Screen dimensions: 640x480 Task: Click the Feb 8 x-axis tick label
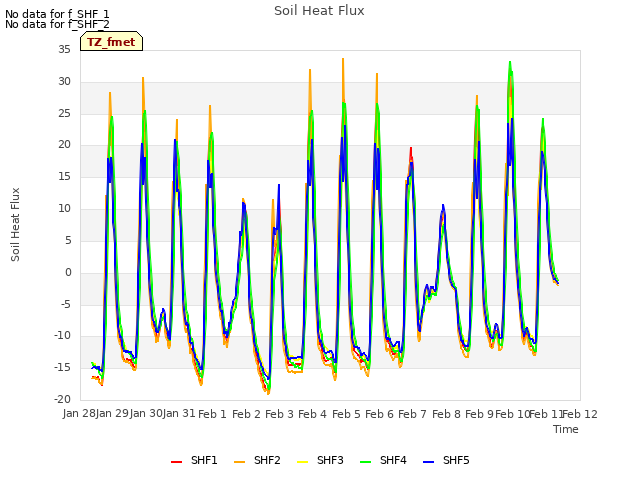tap(446, 414)
